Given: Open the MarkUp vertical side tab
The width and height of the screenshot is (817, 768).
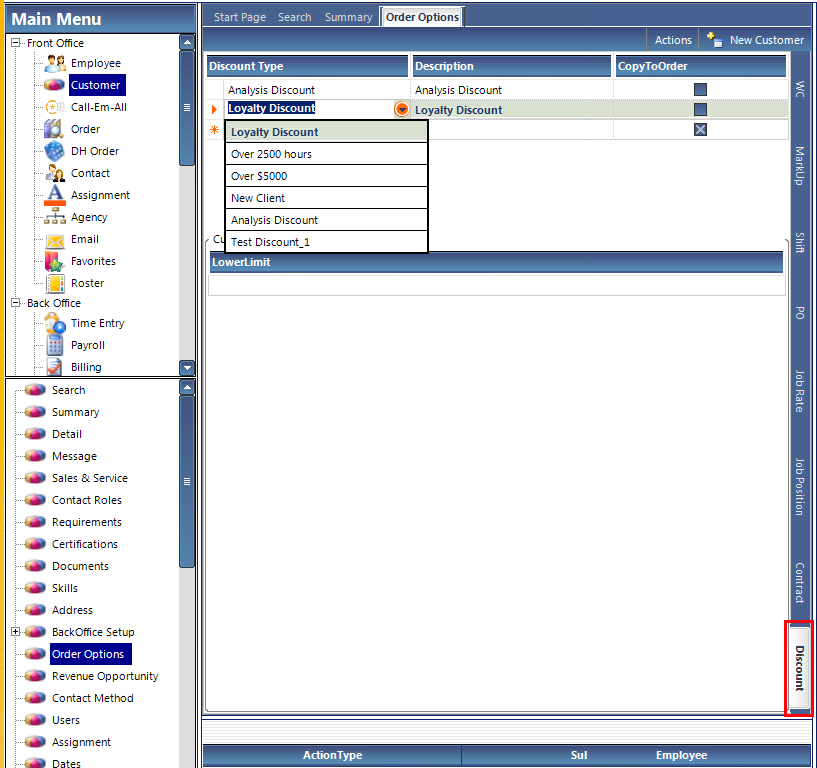Looking at the screenshot, I should pyautogui.click(x=800, y=166).
